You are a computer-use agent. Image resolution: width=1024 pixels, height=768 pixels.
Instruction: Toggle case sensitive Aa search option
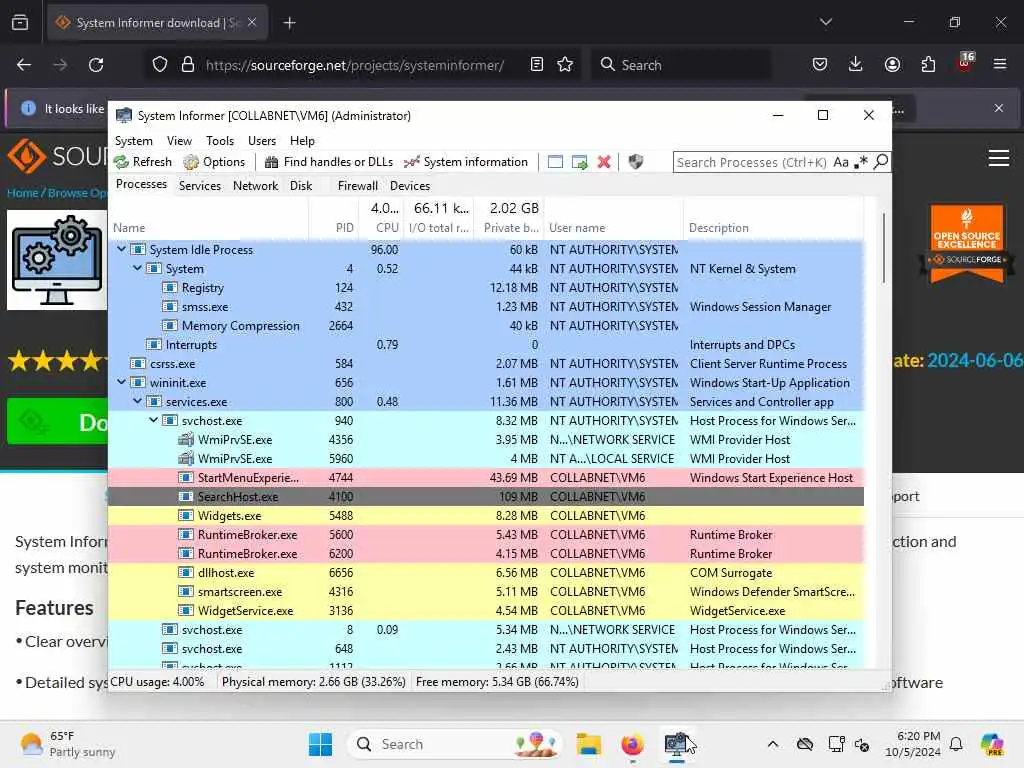pos(840,162)
